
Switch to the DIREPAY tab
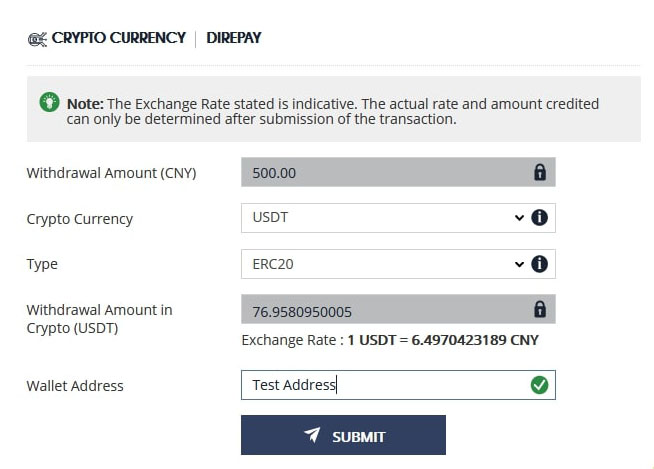(x=234, y=38)
